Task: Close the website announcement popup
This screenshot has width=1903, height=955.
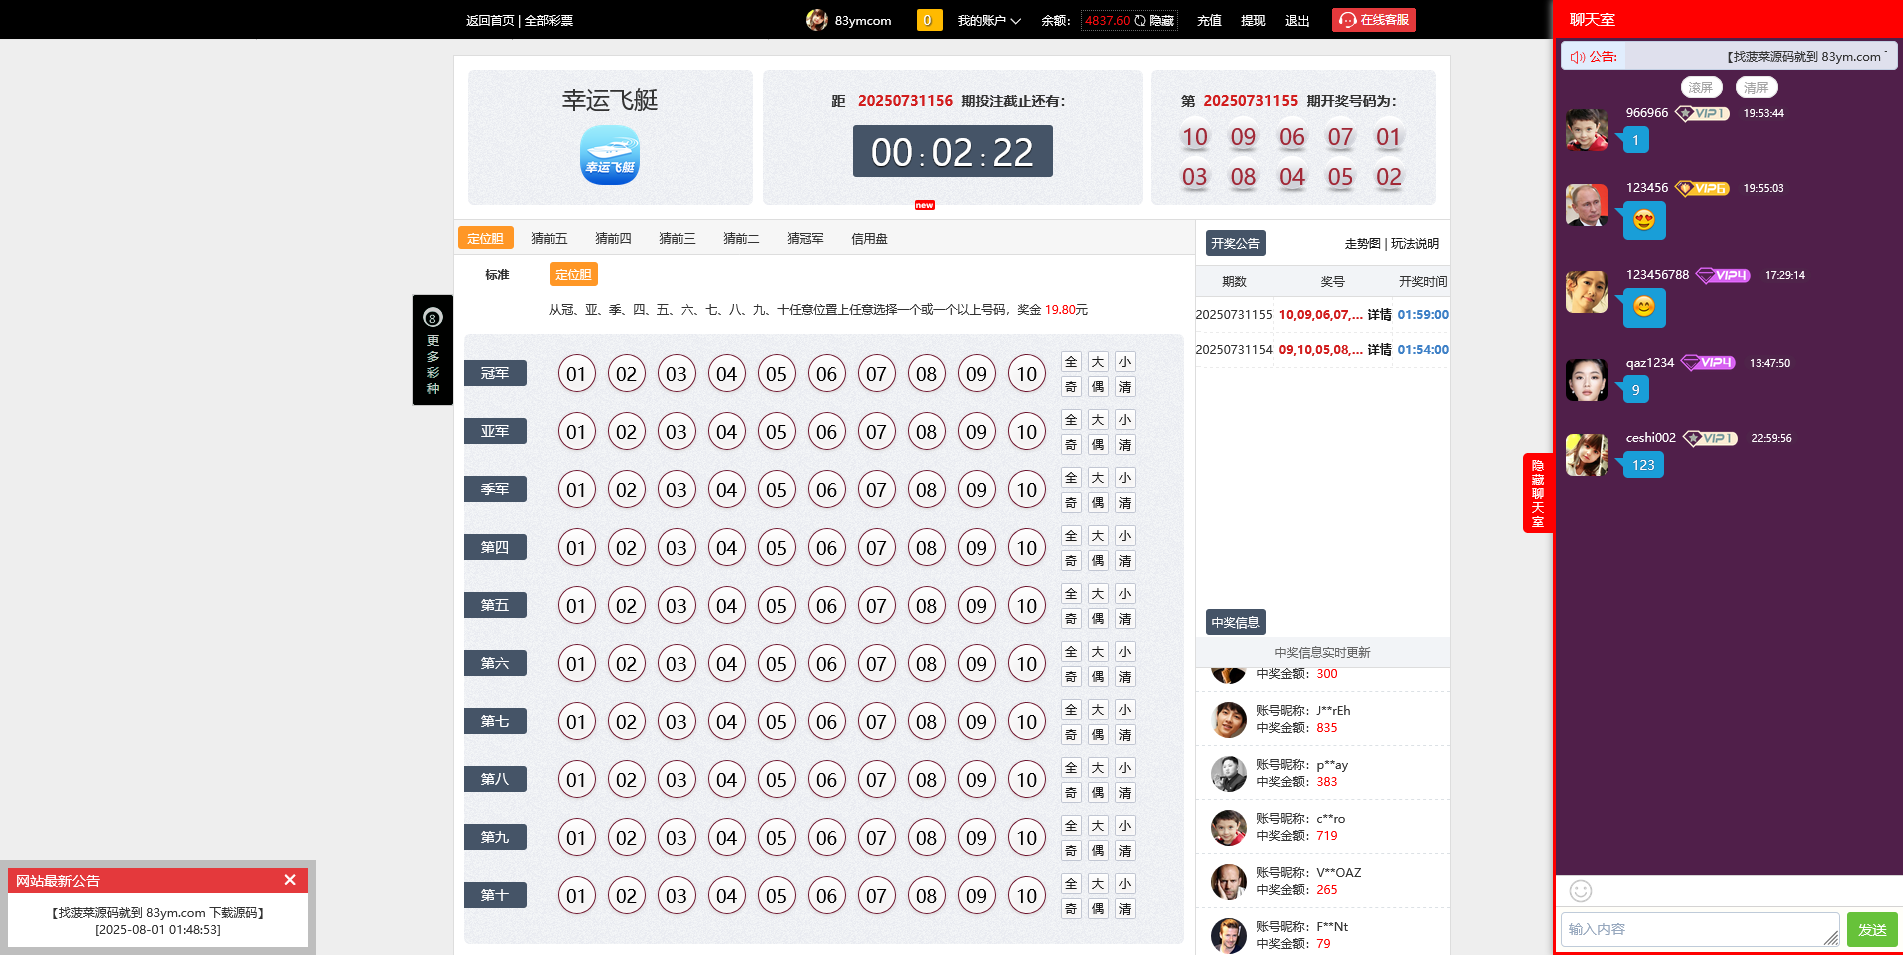Action: [x=290, y=880]
